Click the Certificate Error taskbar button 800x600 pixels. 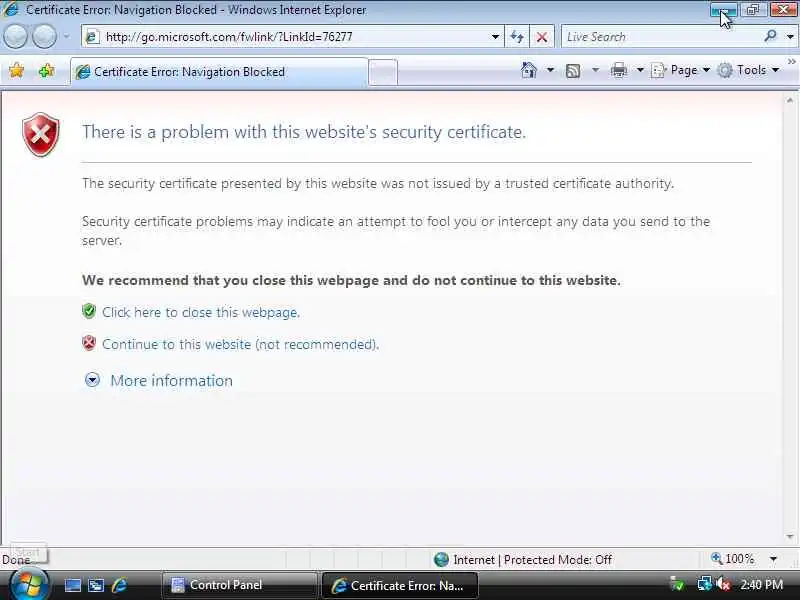(399, 585)
